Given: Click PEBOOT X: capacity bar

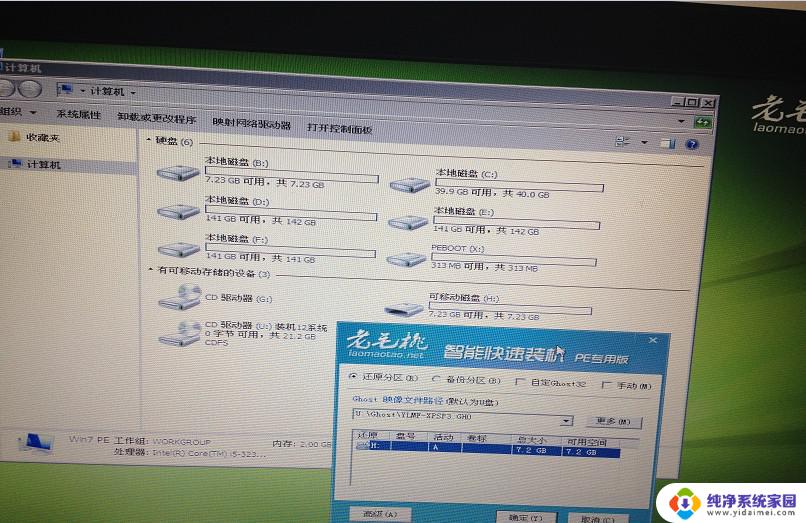Looking at the screenshot, I should [x=514, y=259].
